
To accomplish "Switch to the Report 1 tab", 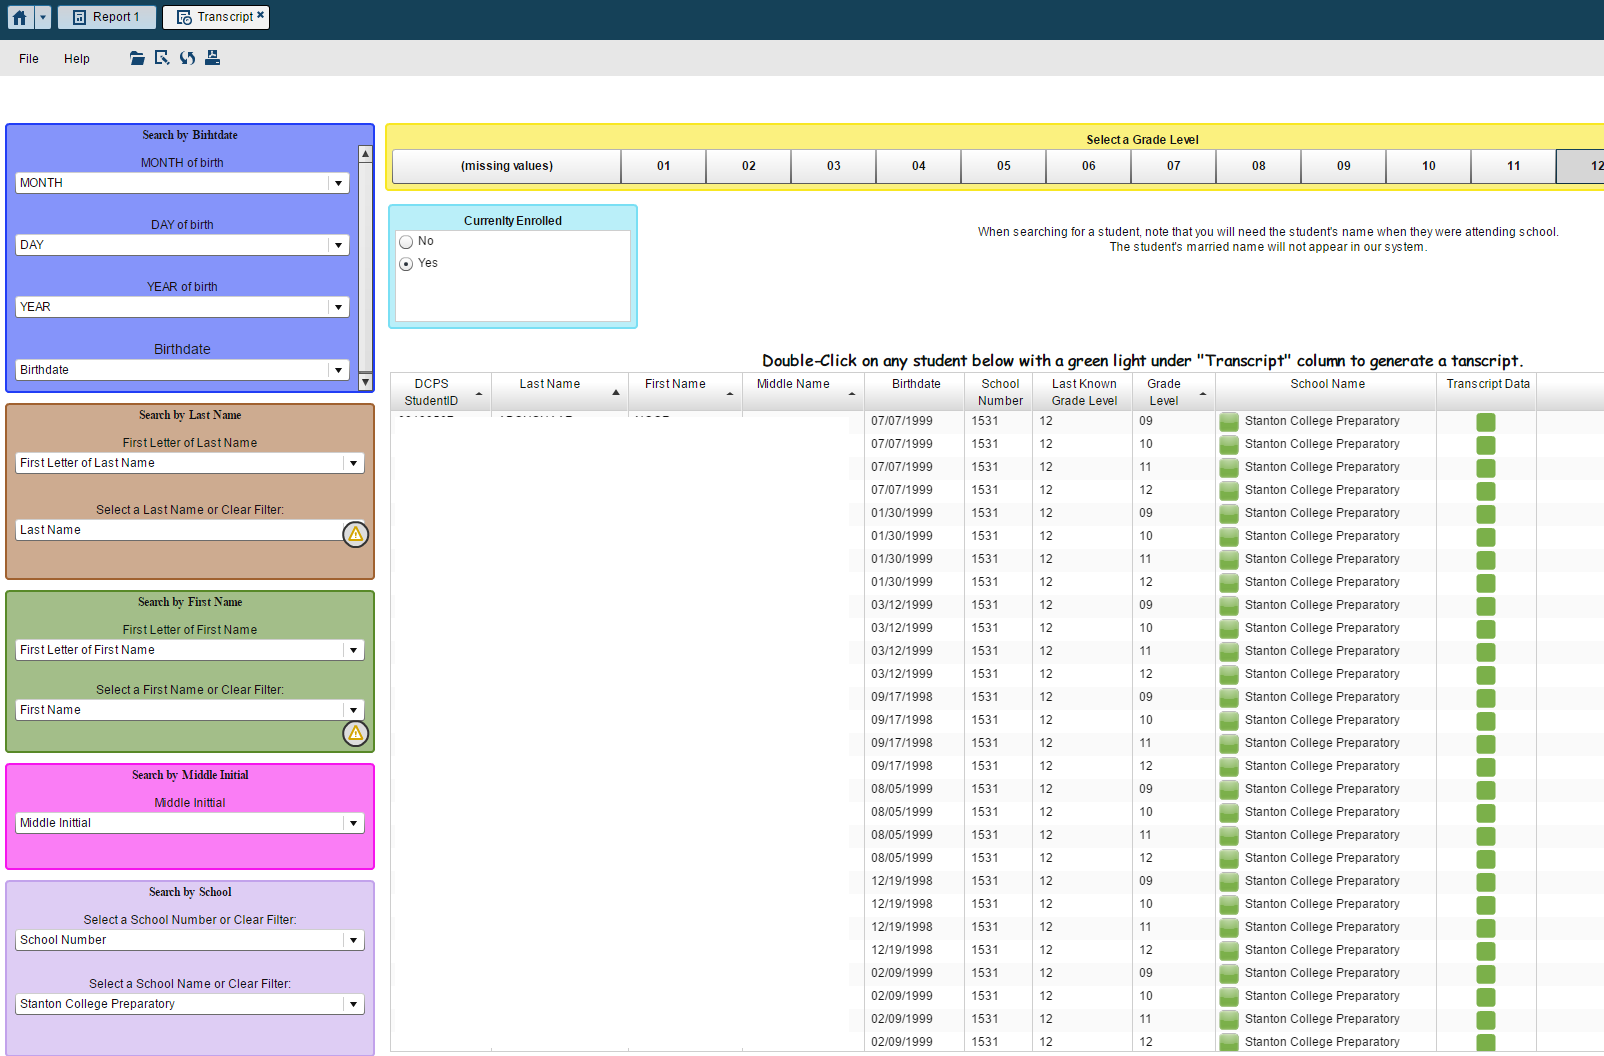I will pos(106,16).
